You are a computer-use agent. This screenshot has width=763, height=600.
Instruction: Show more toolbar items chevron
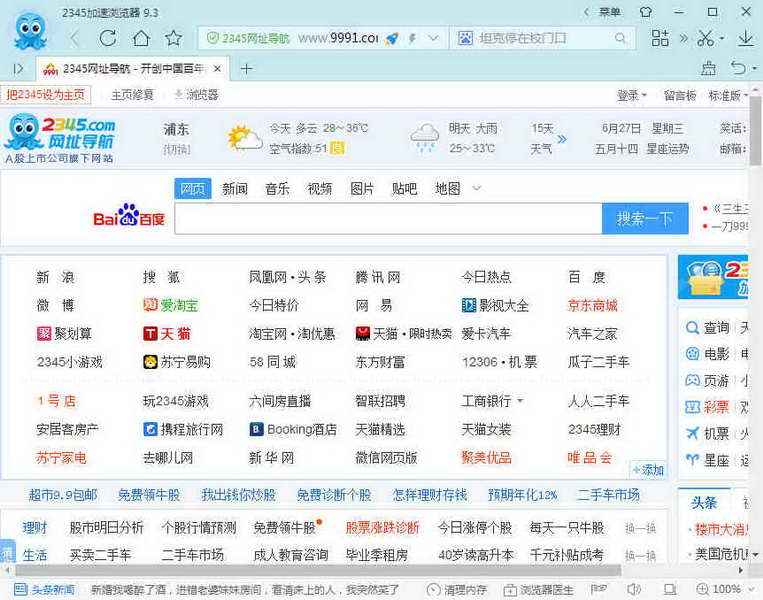click(684, 38)
